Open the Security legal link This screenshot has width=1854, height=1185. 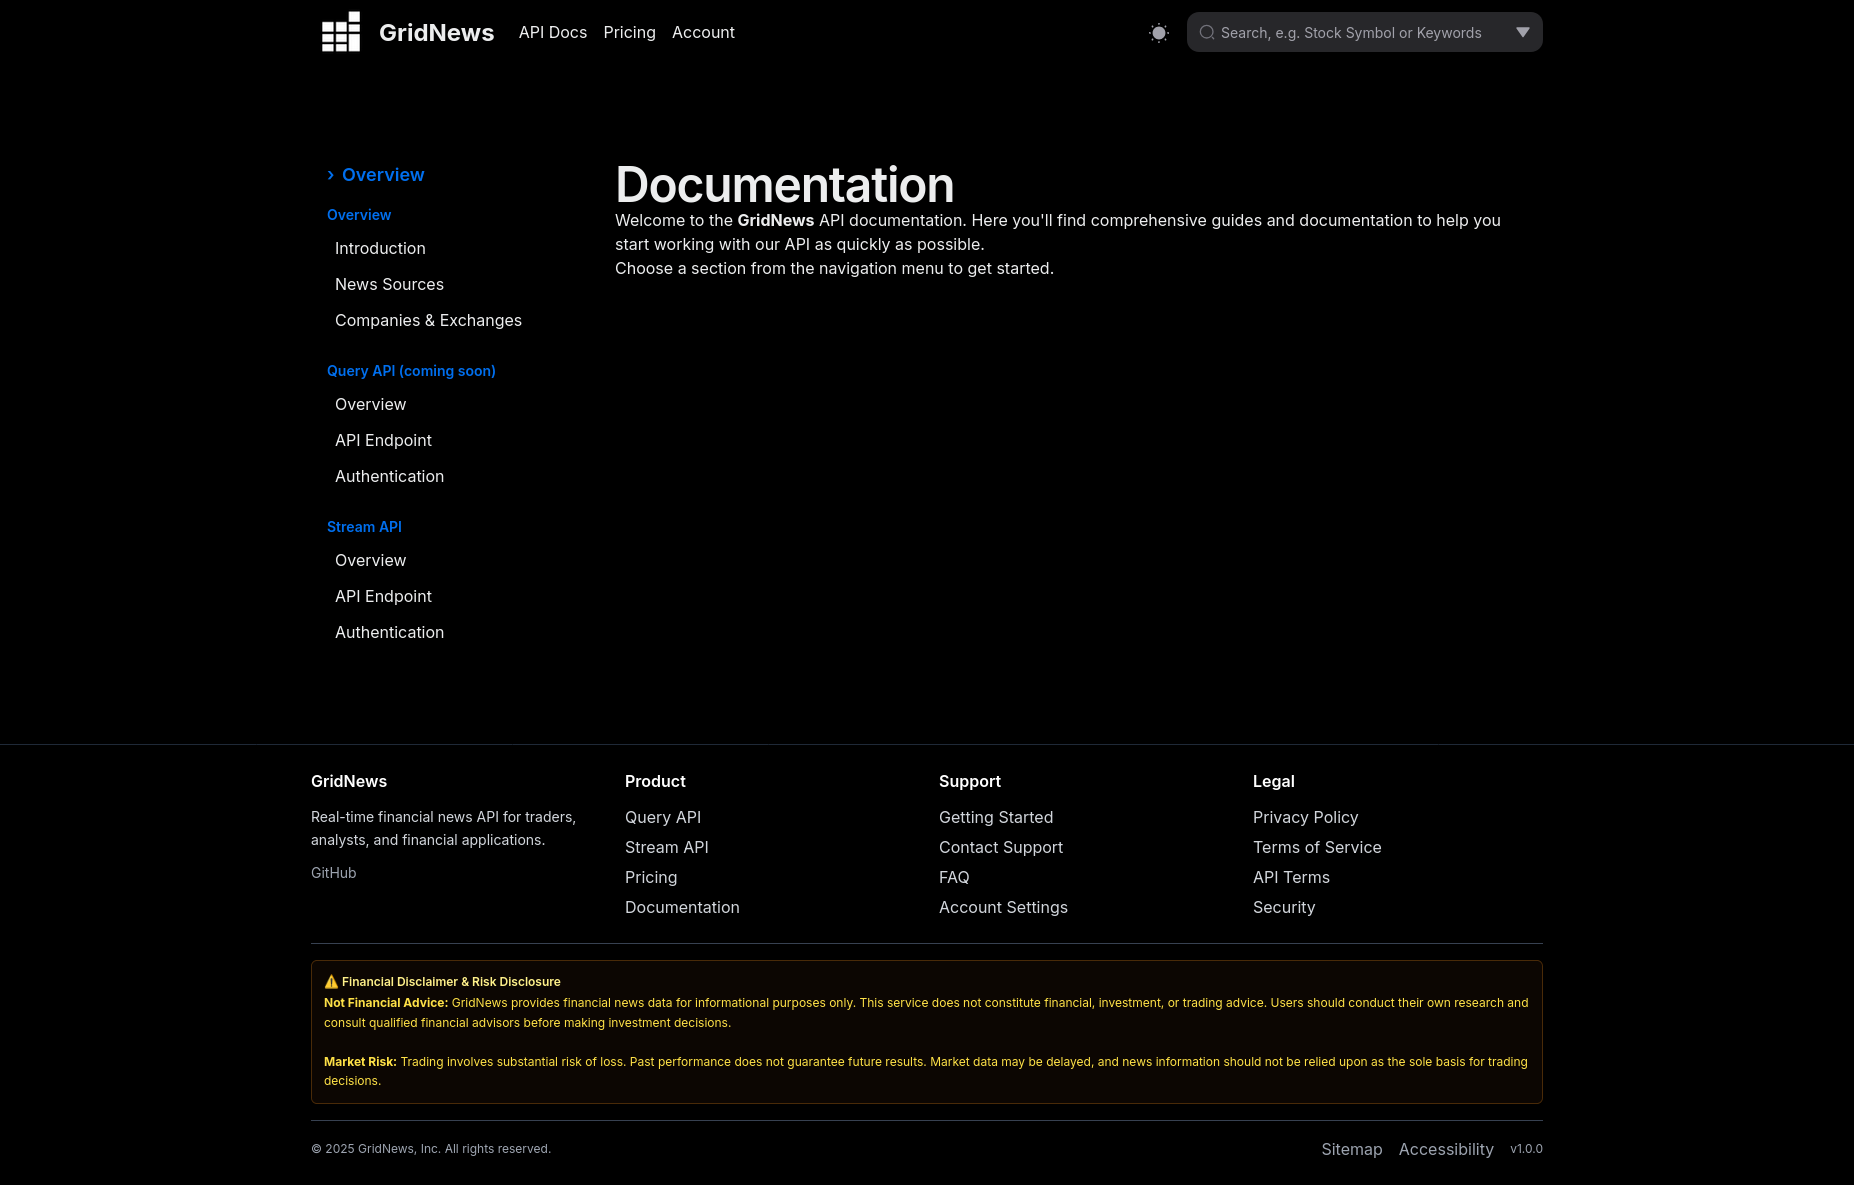coord(1284,907)
